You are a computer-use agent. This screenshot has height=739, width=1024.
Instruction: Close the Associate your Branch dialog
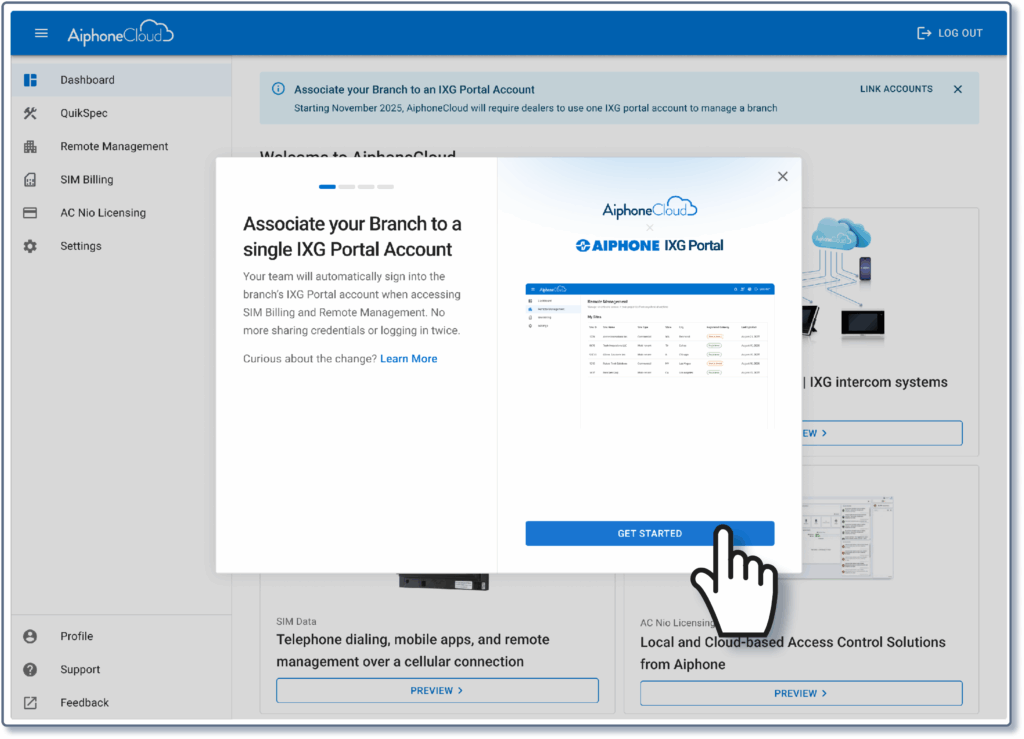782,176
